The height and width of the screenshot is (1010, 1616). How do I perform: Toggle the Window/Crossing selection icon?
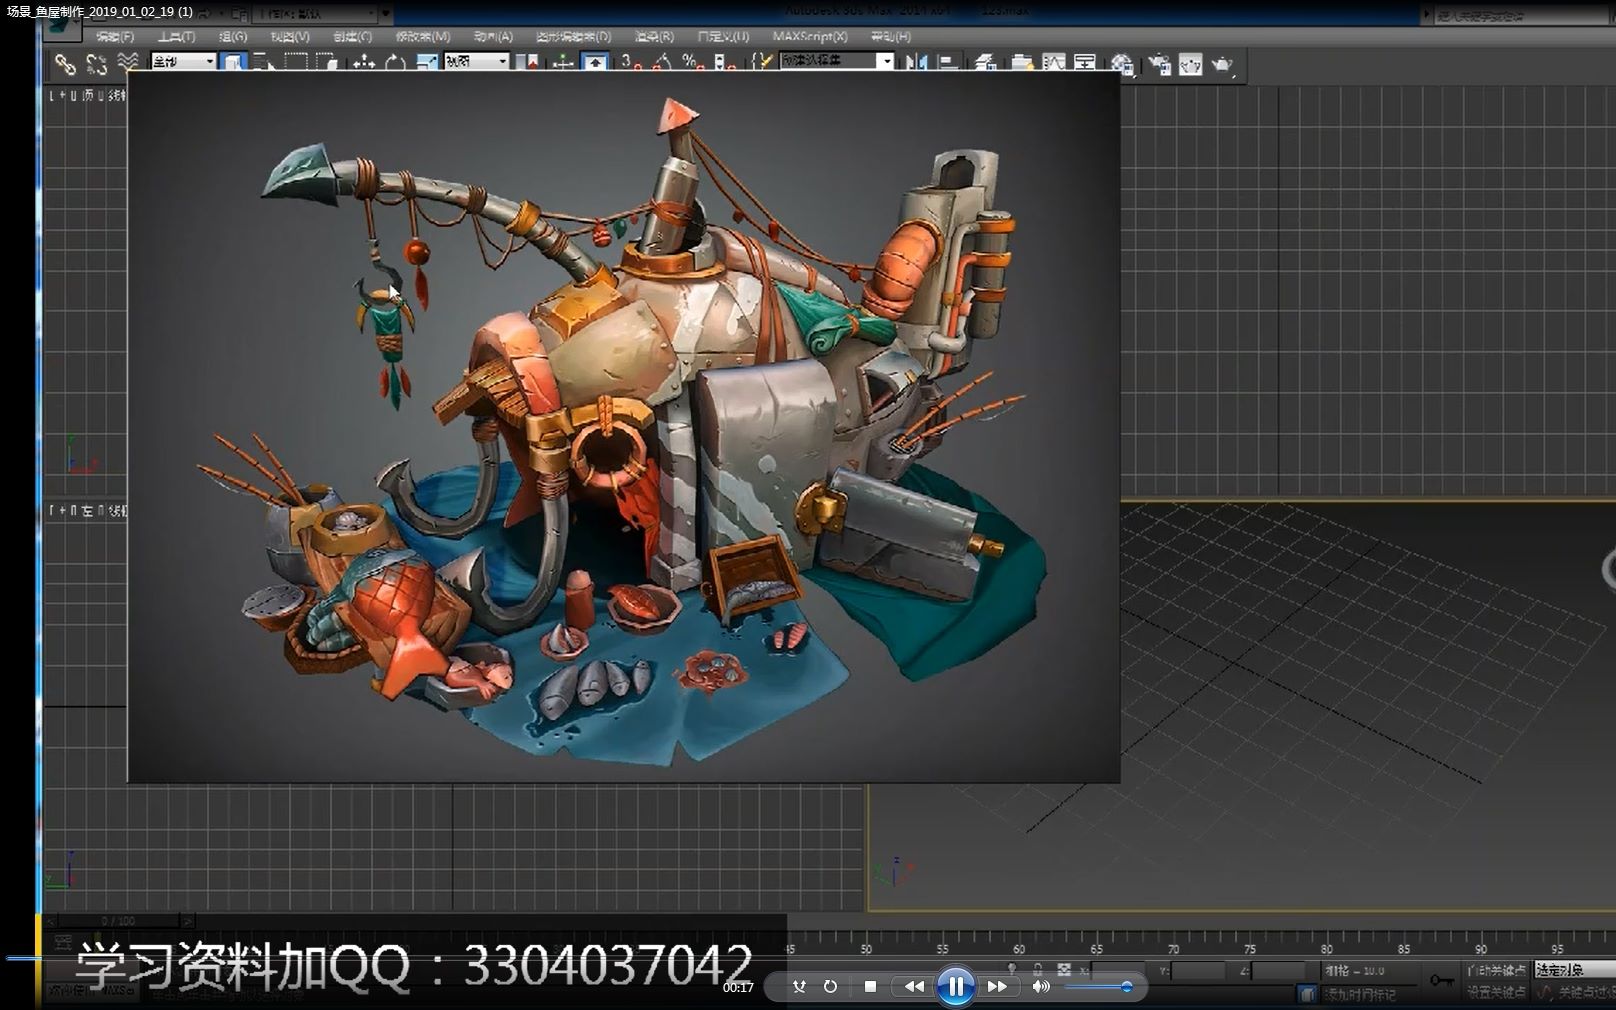[x=327, y=63]
